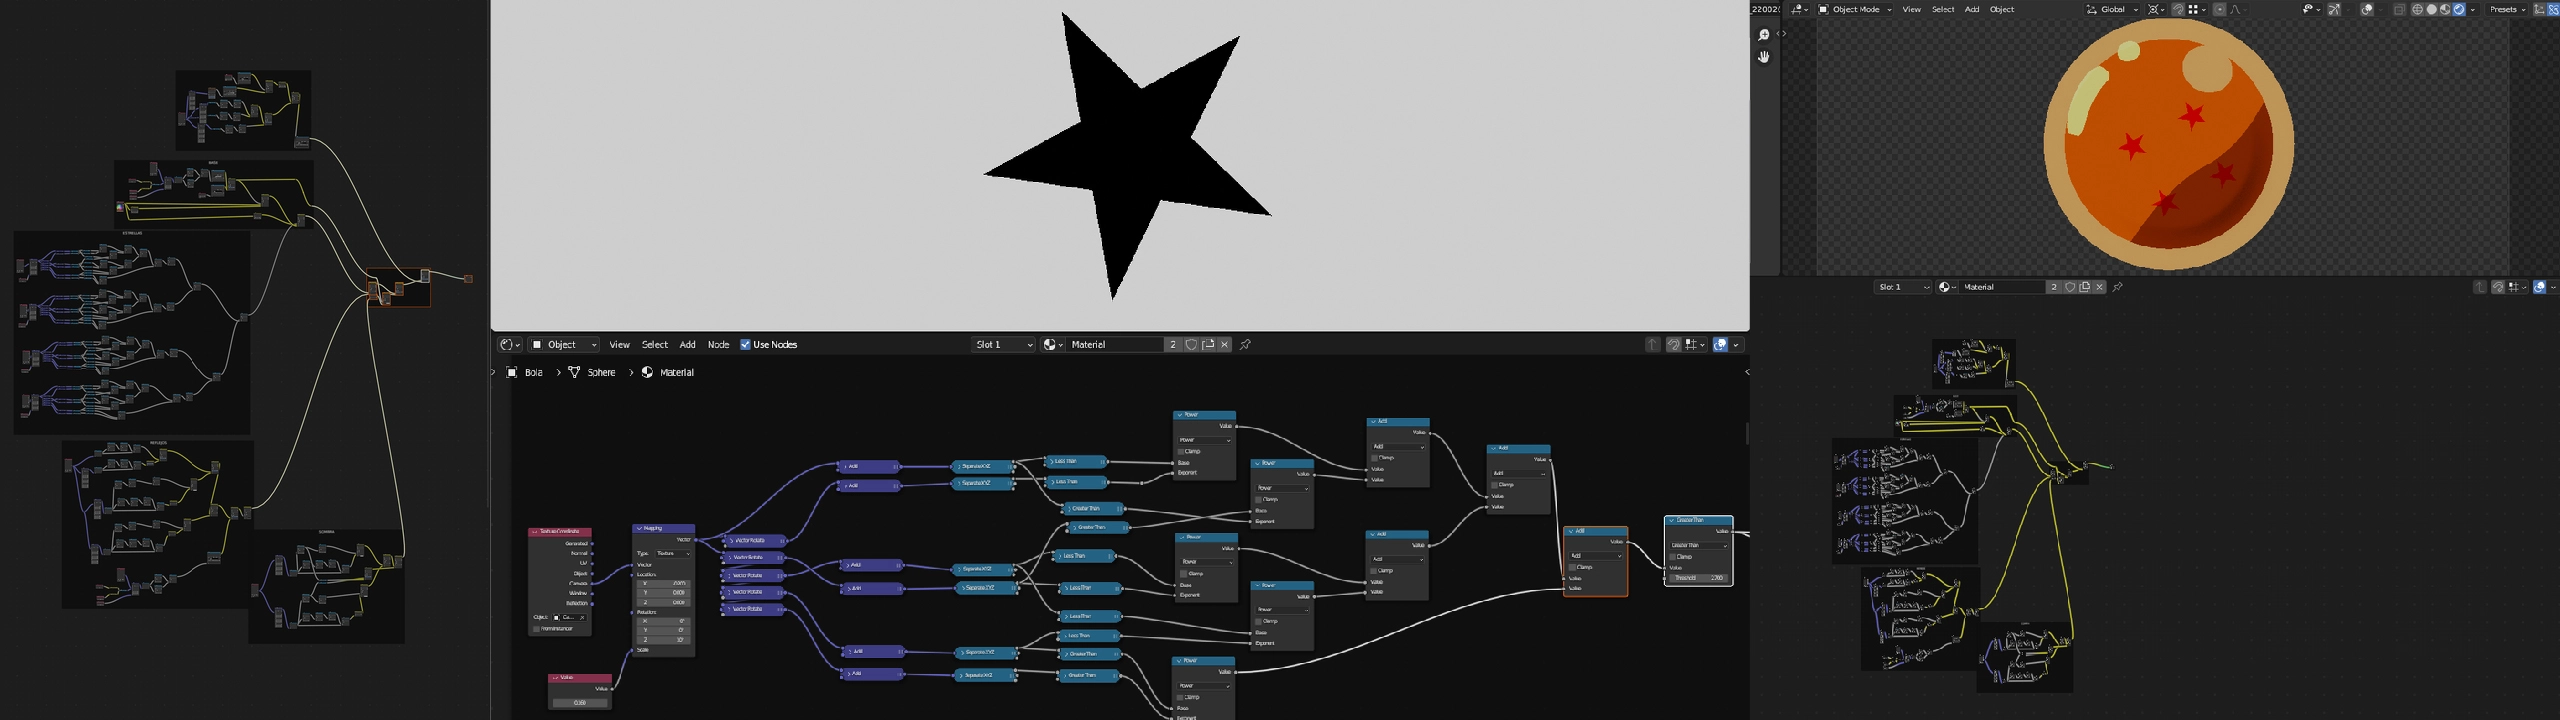Viewport: 2560px width, 720px height.
Task: Toggle fake user shield in center node editor
Action: click(1191, 345)
